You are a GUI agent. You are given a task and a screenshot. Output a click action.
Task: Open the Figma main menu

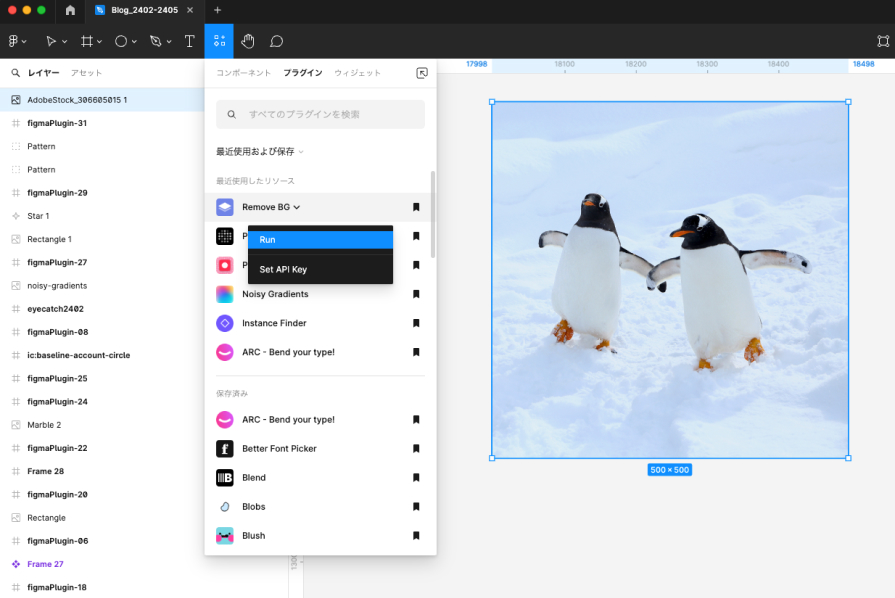(x=17, y=41)
